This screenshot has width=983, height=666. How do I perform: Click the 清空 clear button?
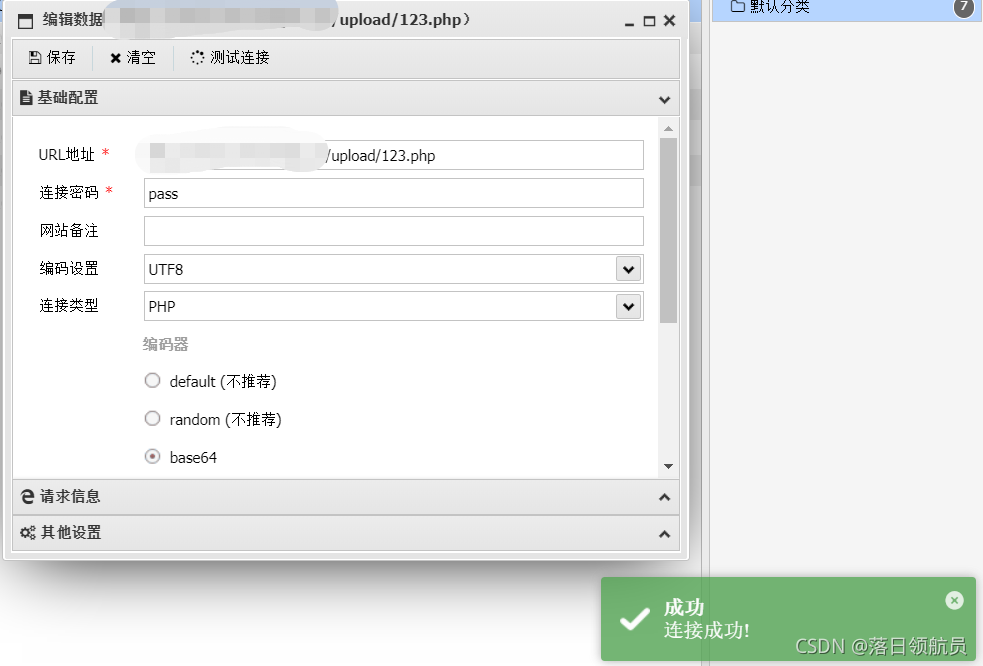click(x=133, y=58)
